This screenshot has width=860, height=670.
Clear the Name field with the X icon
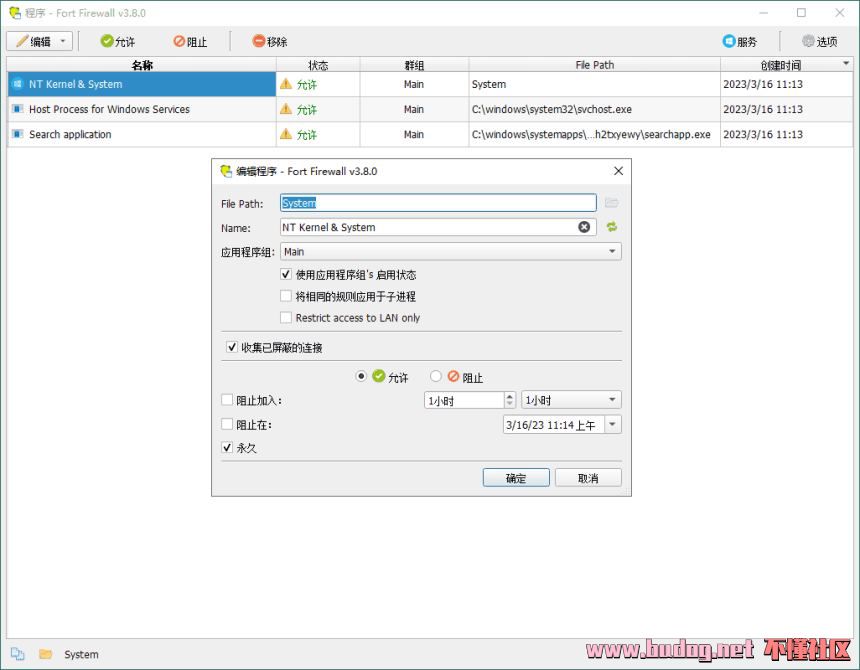[x=584, y=227]
